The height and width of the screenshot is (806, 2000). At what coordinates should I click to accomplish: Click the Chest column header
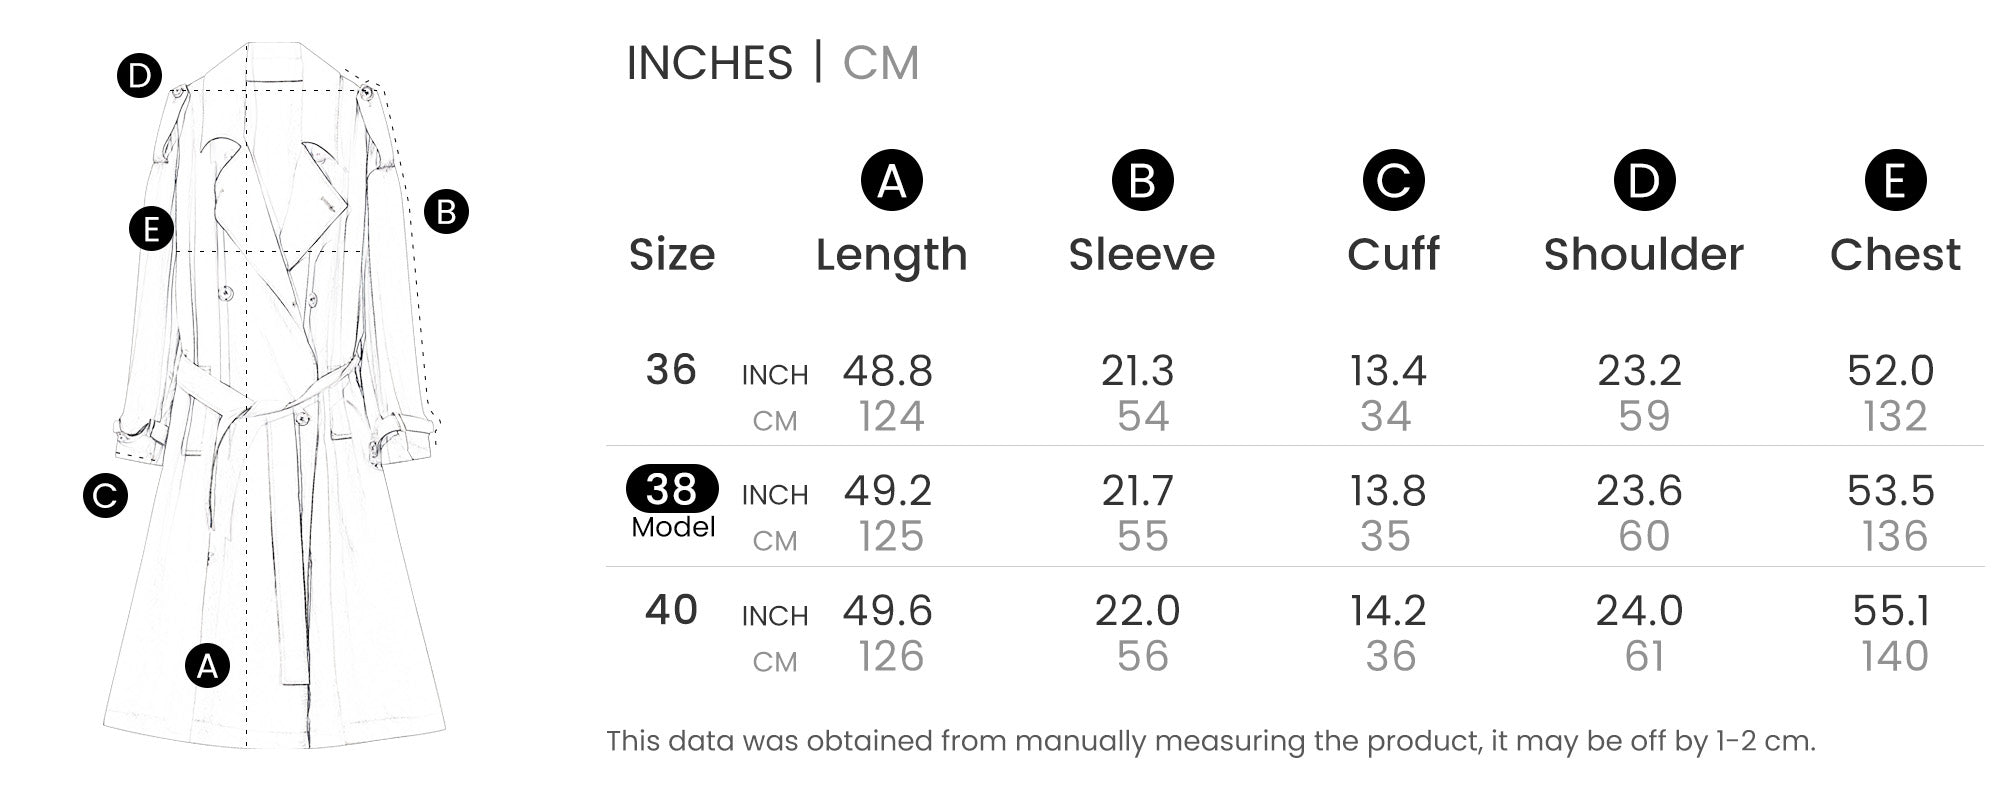[x=1895, y=255]
